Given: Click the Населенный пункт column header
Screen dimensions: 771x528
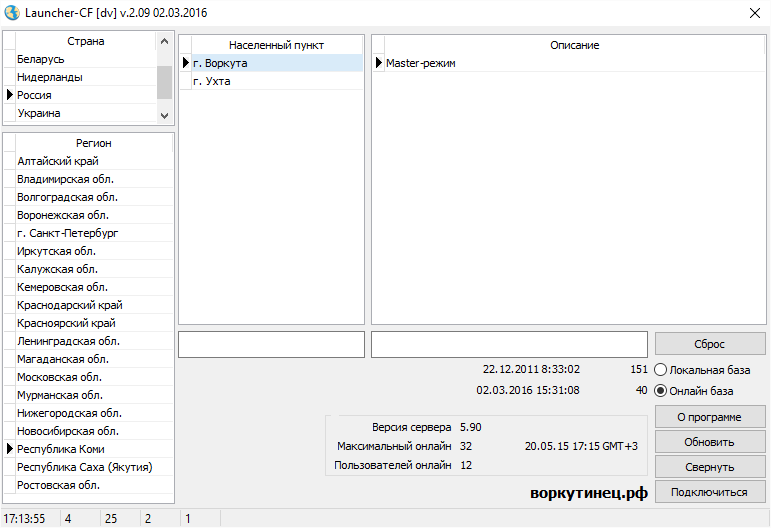Looking at the screenshot, I should [276, 45].
